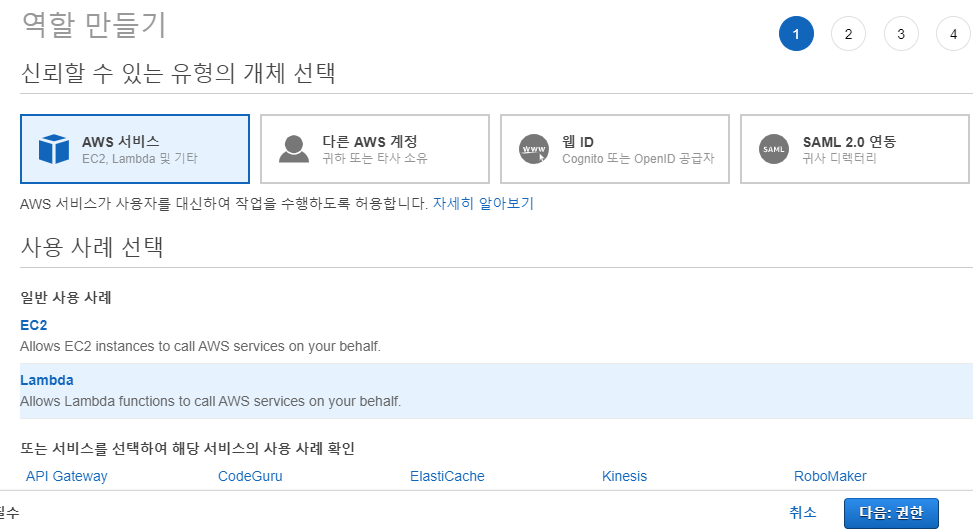The height and width of the screenshot is (530, 973).
Task: Select the EC2 use case
Action: click(x=34, y=325)
